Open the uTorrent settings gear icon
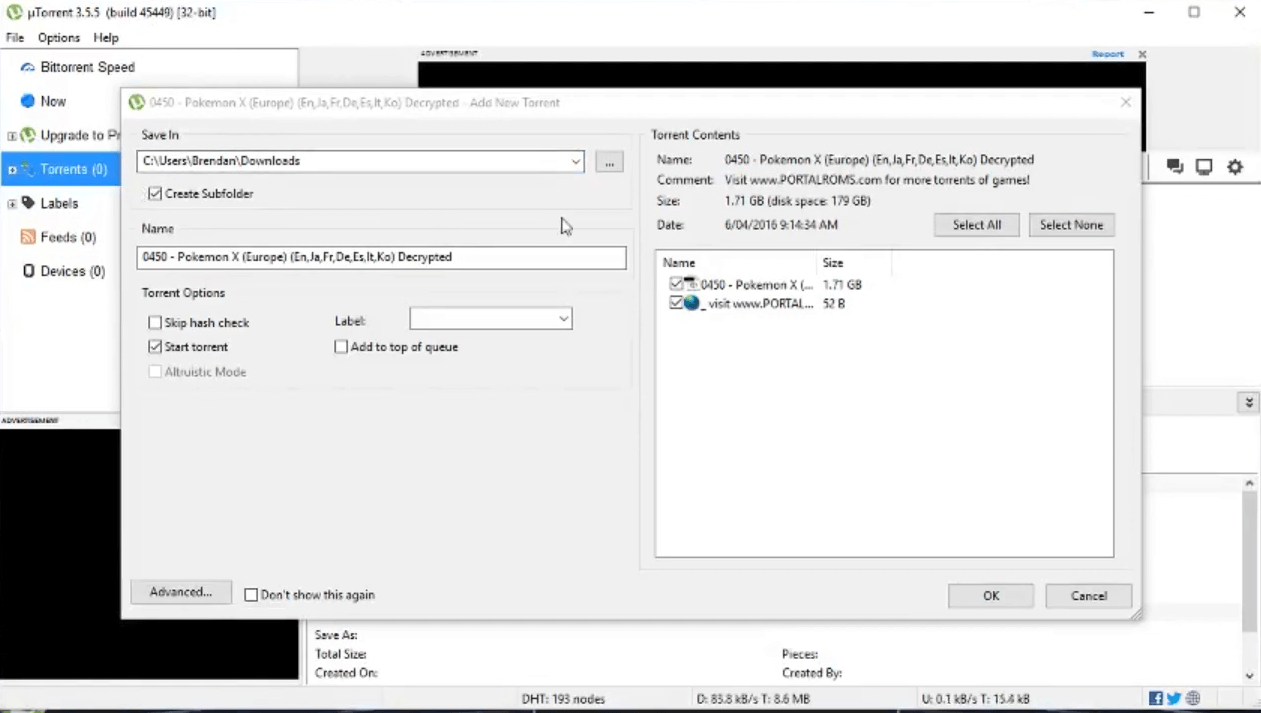 click(1235, 167)
